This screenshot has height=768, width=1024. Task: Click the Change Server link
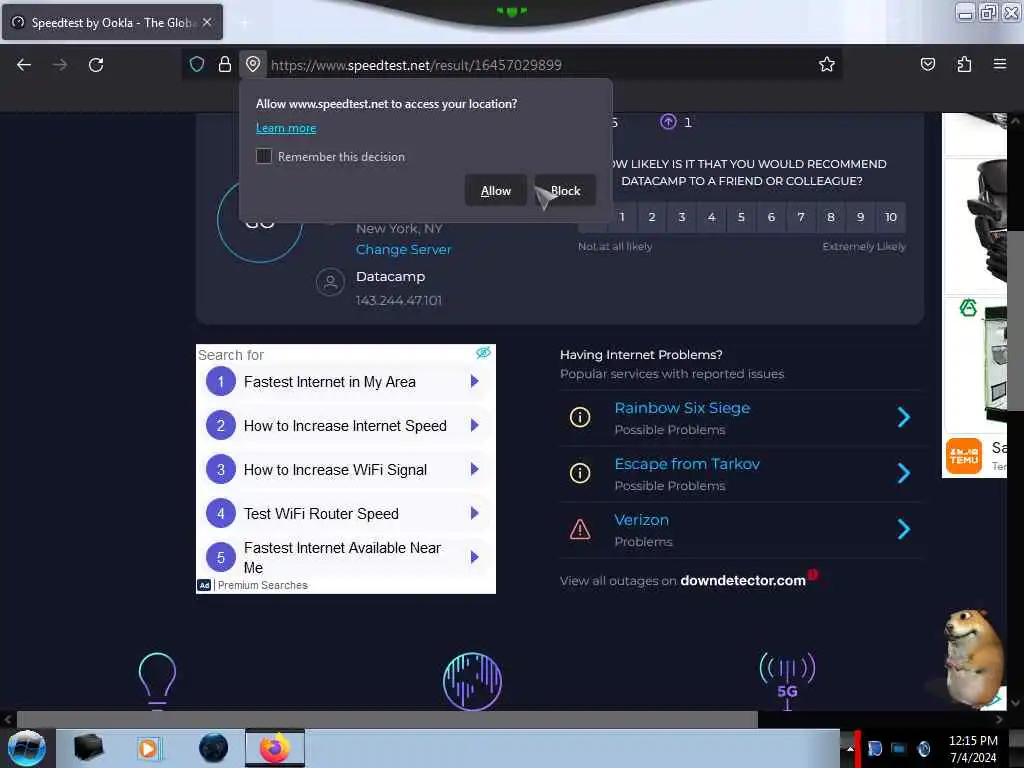click(404, 249)
